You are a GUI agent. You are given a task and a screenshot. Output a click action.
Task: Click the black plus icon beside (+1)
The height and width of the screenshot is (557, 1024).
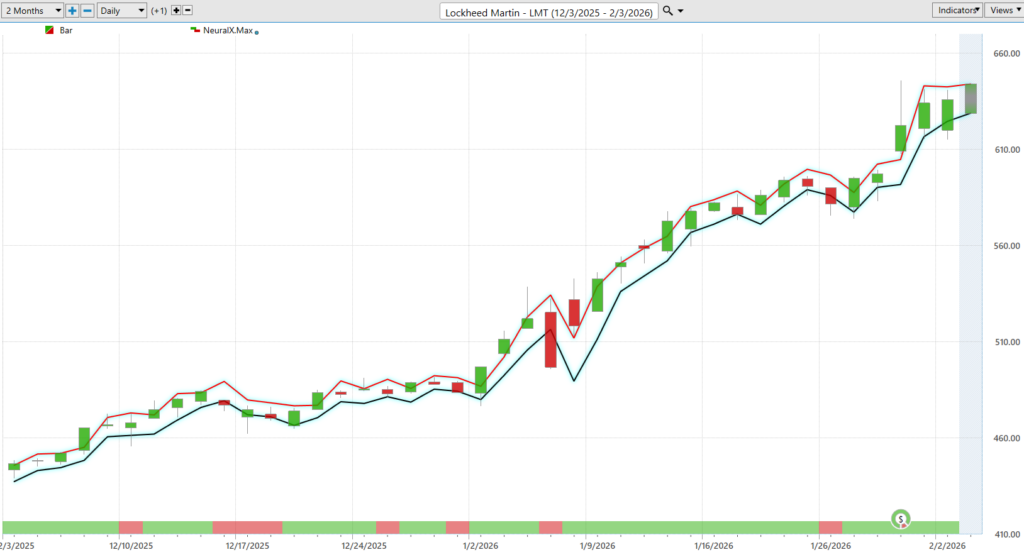176,10
